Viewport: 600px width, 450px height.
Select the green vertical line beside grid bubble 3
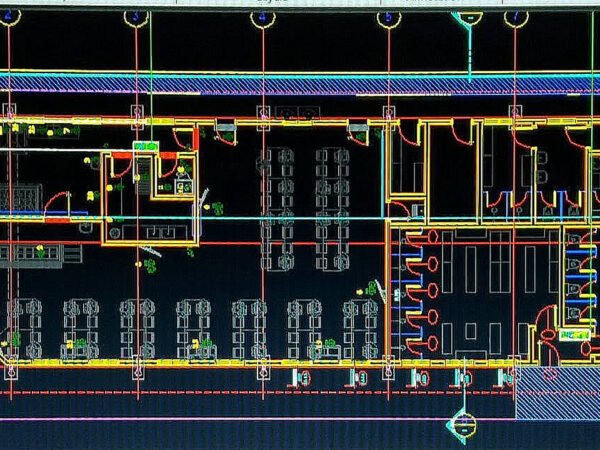151,77
